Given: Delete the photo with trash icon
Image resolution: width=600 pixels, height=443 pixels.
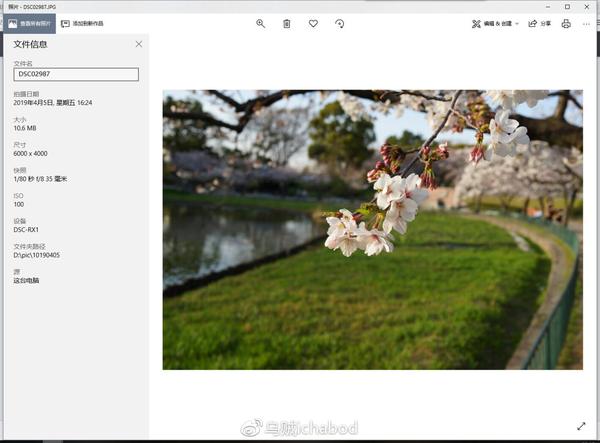Looking at the screenshot, I should [x=287, y=24].
